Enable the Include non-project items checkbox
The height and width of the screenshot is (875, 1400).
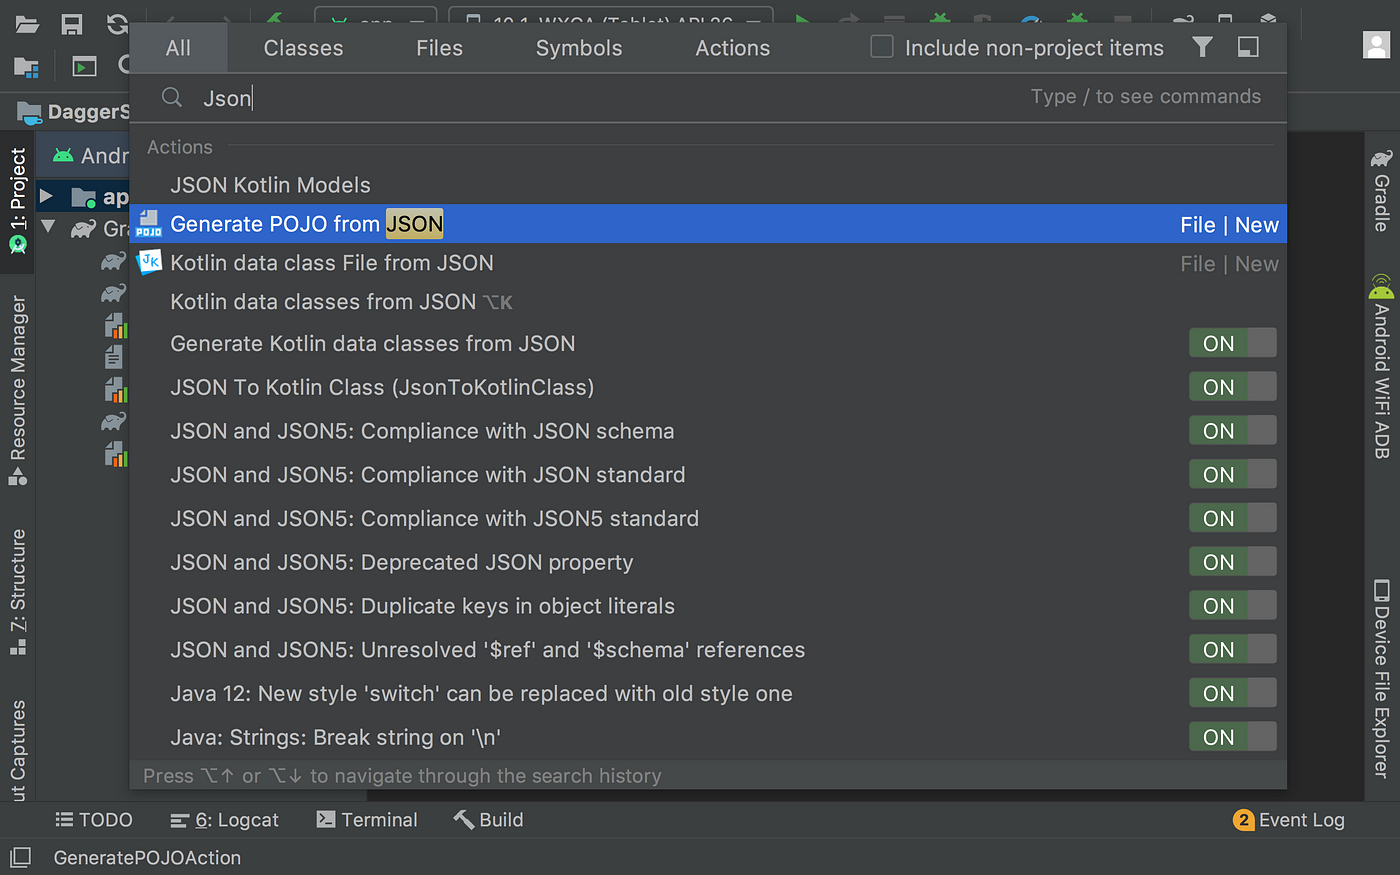[x=882, y=47]
